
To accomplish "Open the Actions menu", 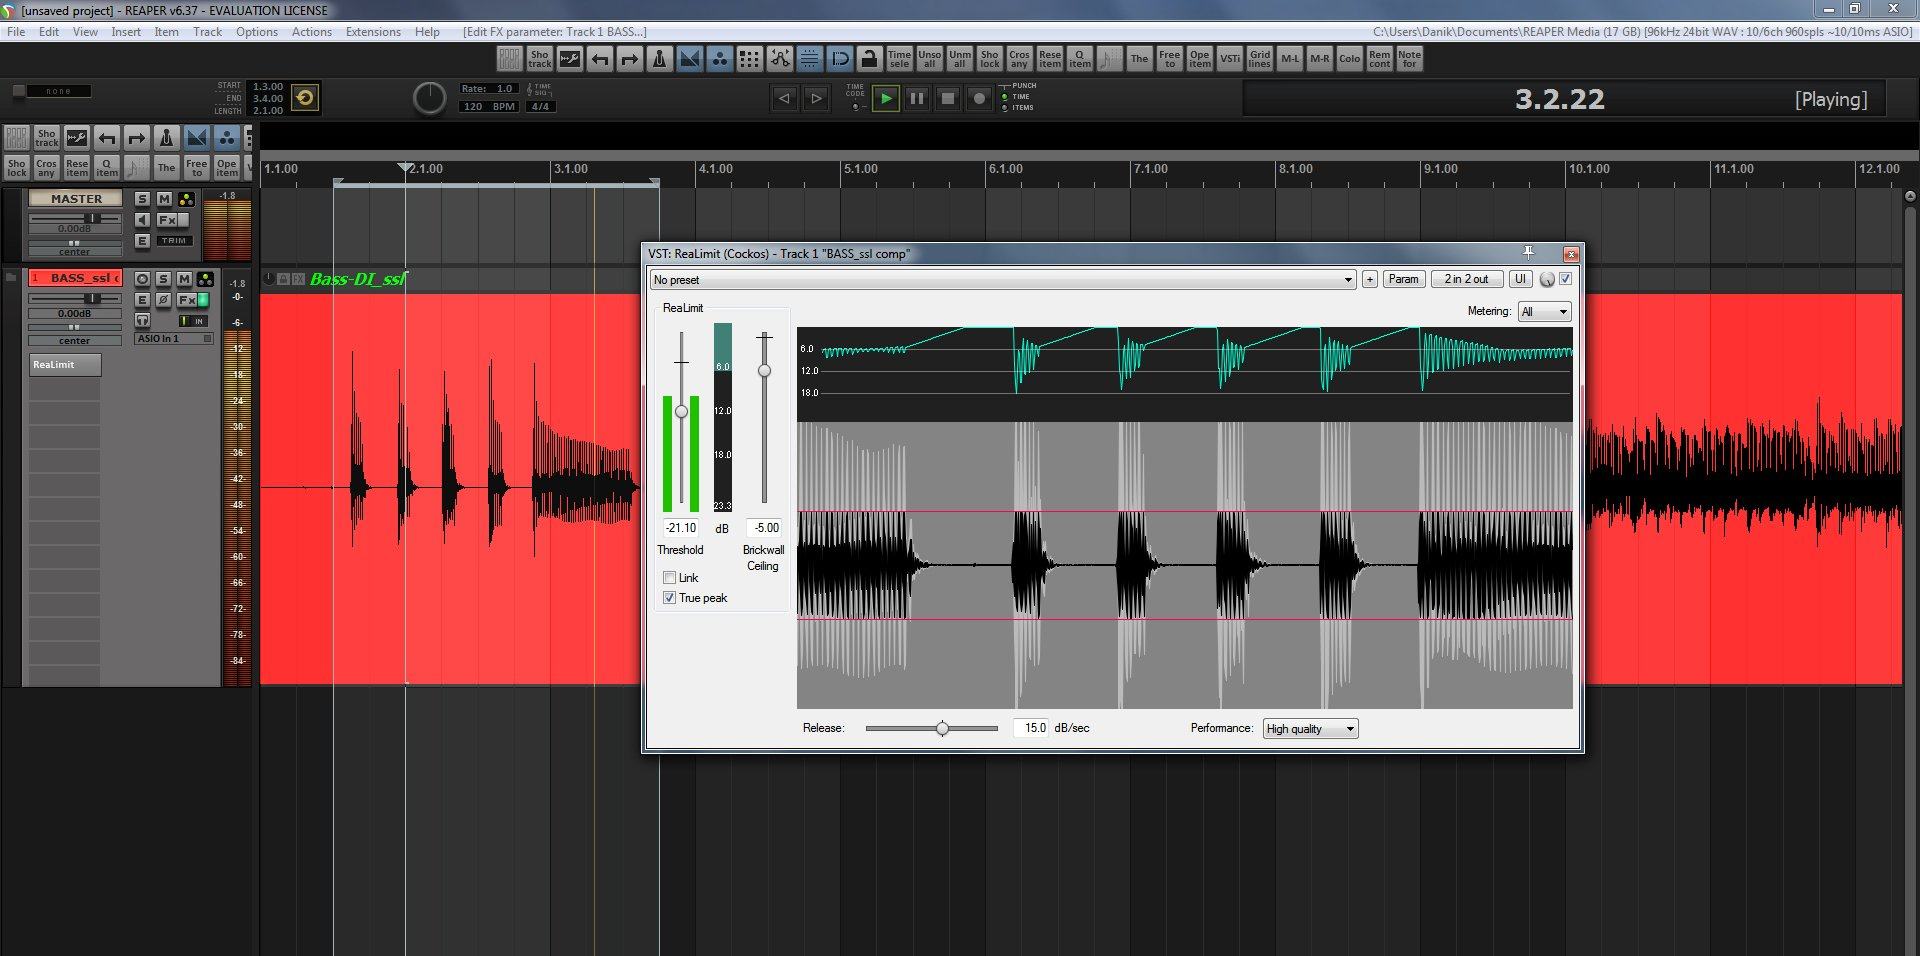I will pyautogui.click(x=311, y=32).
